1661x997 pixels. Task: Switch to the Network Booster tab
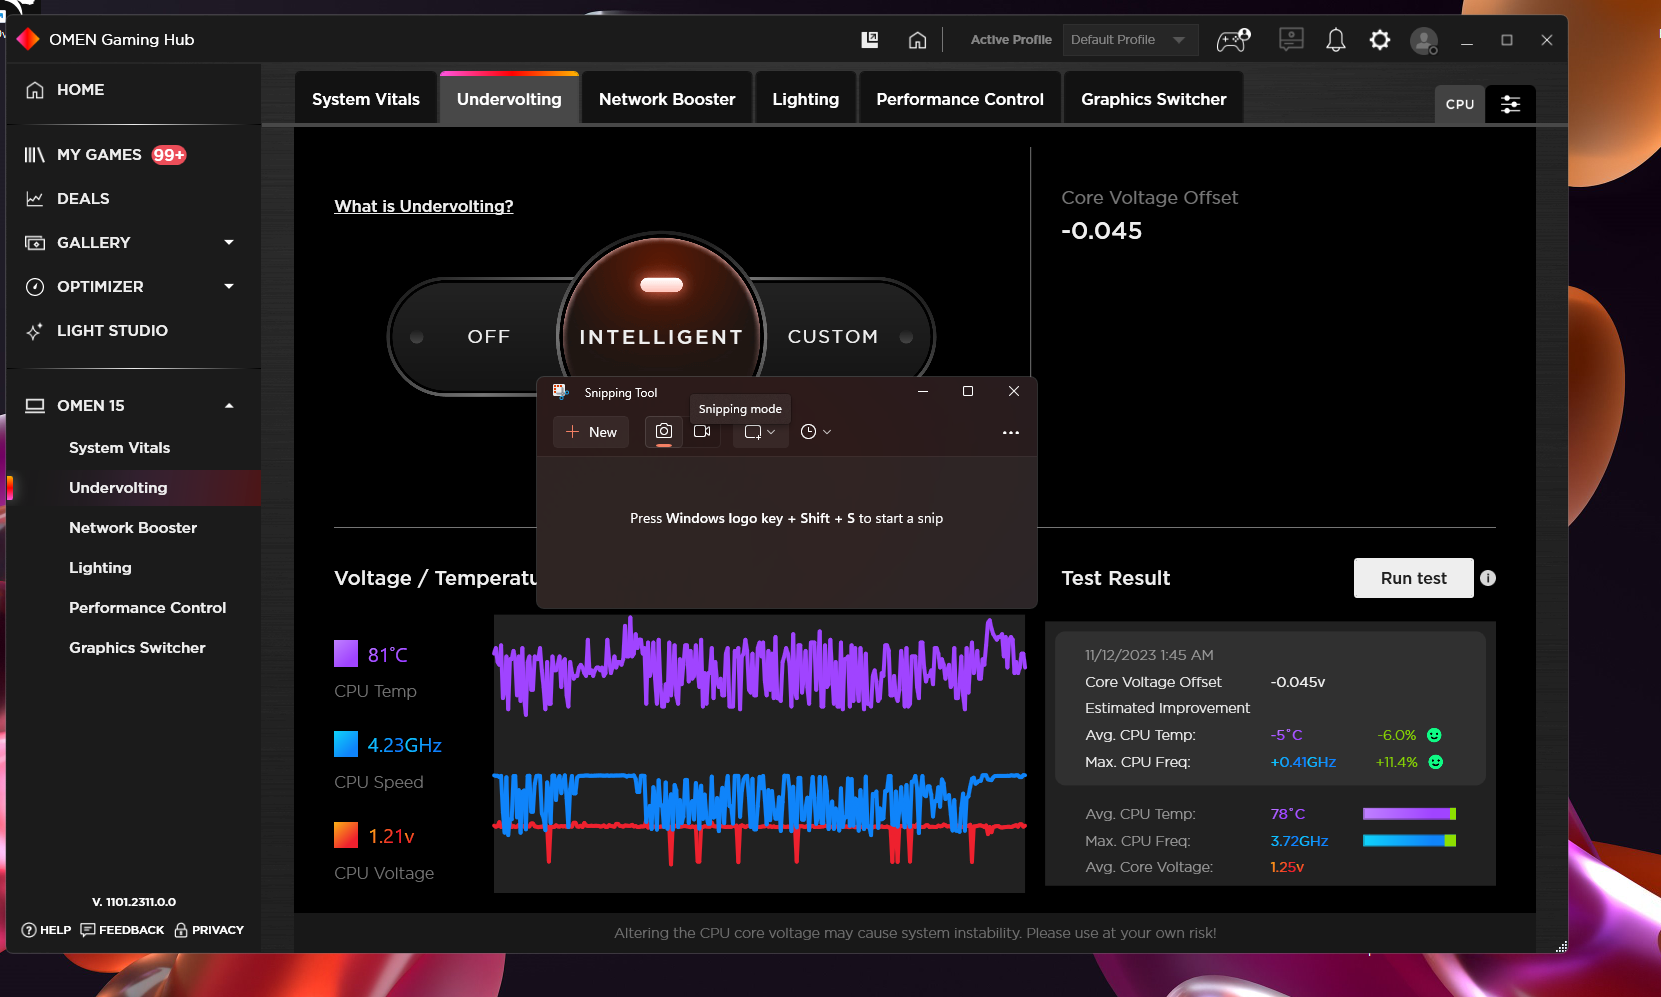pos(667,99)
